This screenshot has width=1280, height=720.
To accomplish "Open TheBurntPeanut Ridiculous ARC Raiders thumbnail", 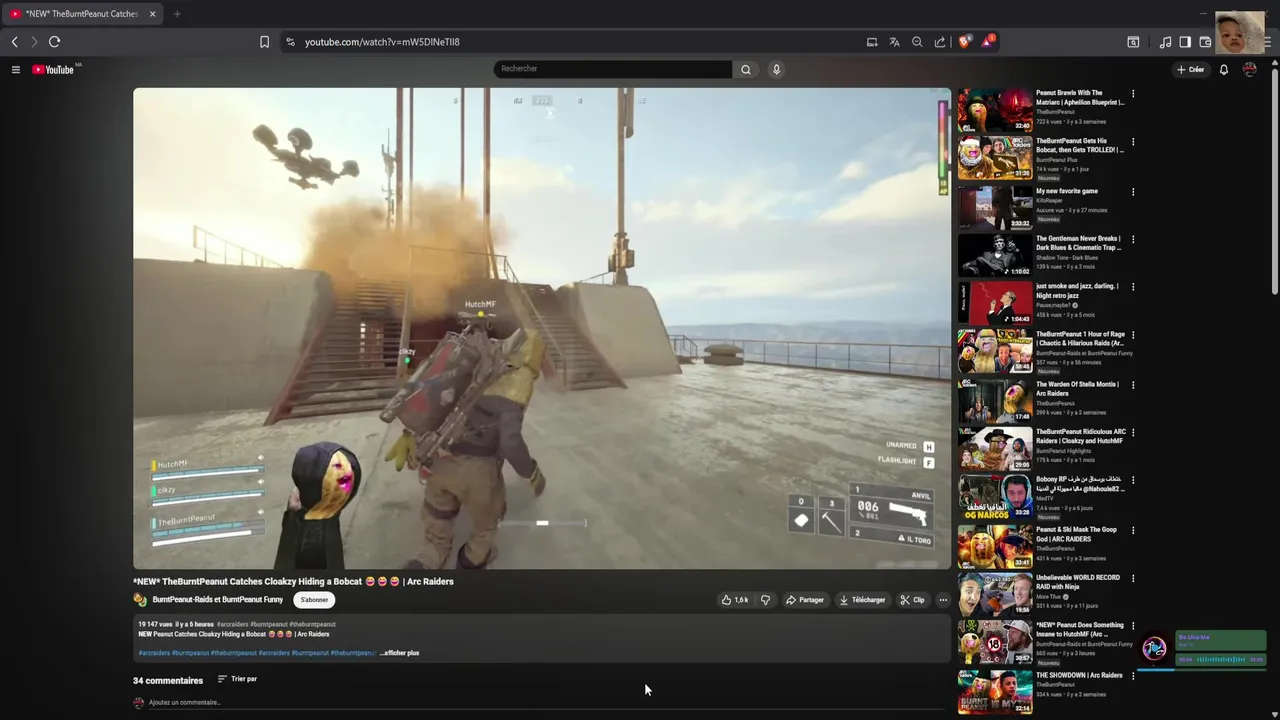I will [995, 449].
